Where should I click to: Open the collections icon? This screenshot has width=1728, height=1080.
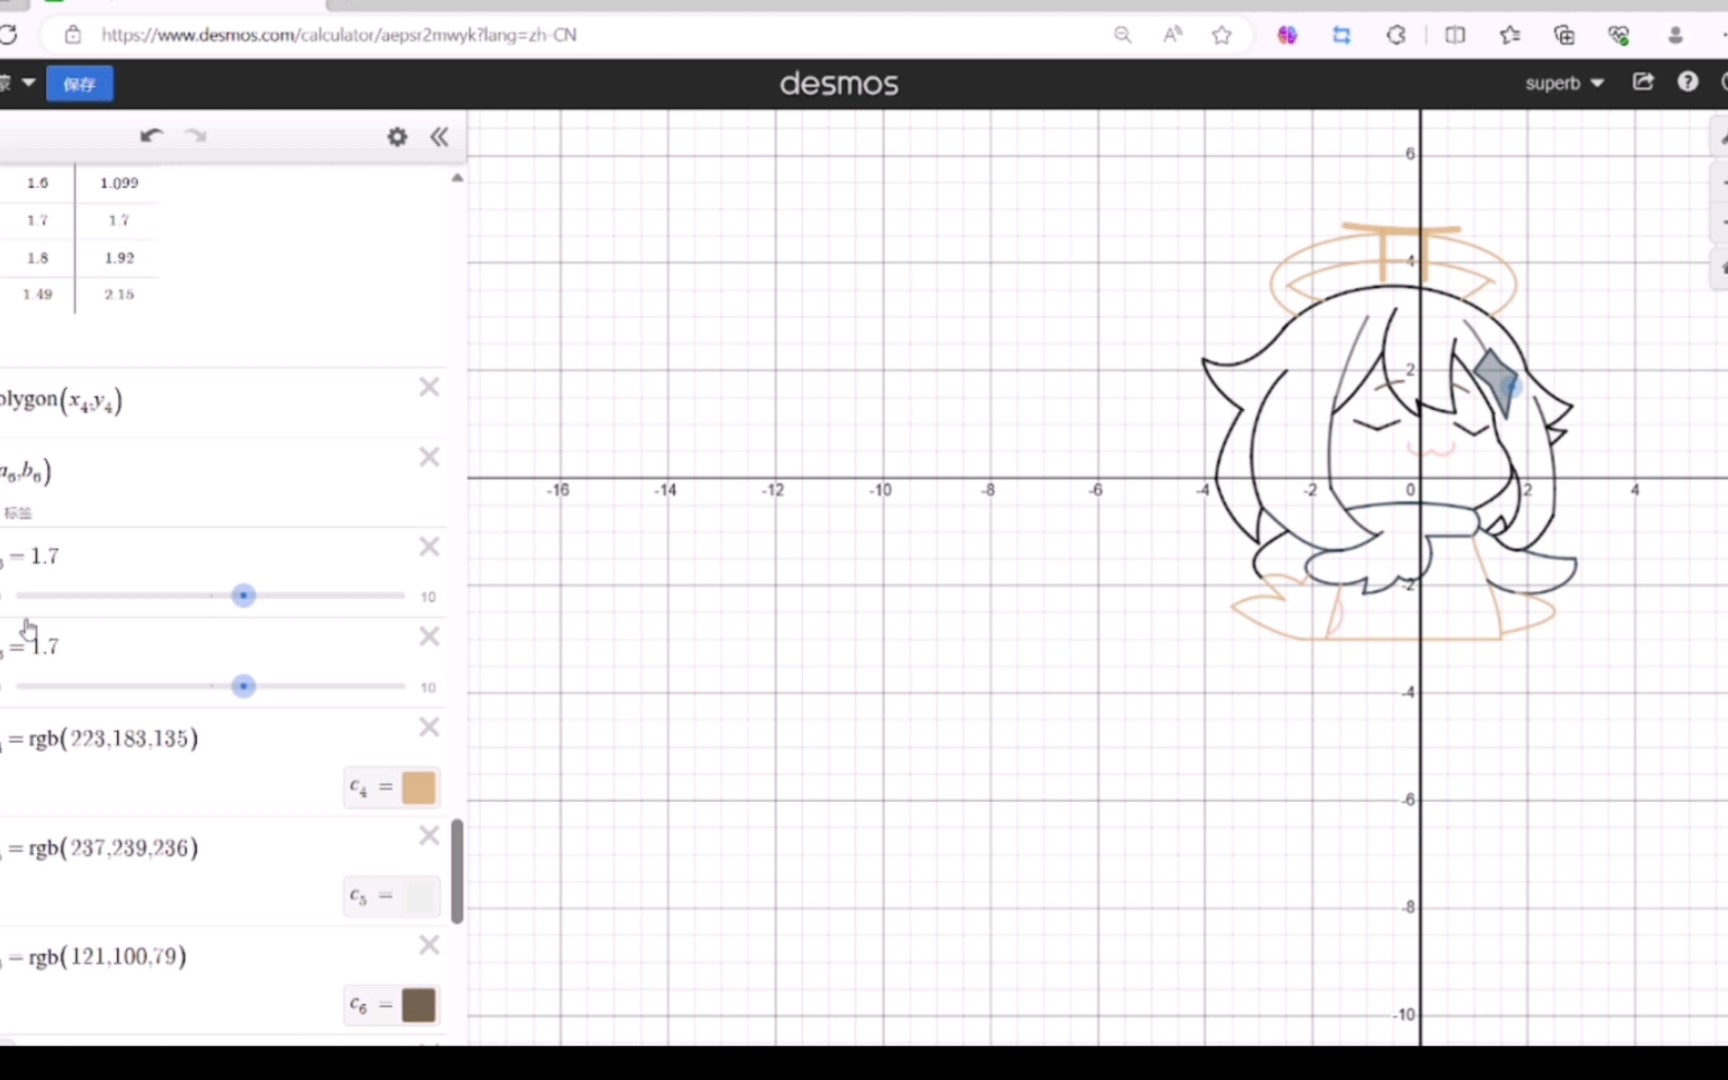[x=1564, y=35]
